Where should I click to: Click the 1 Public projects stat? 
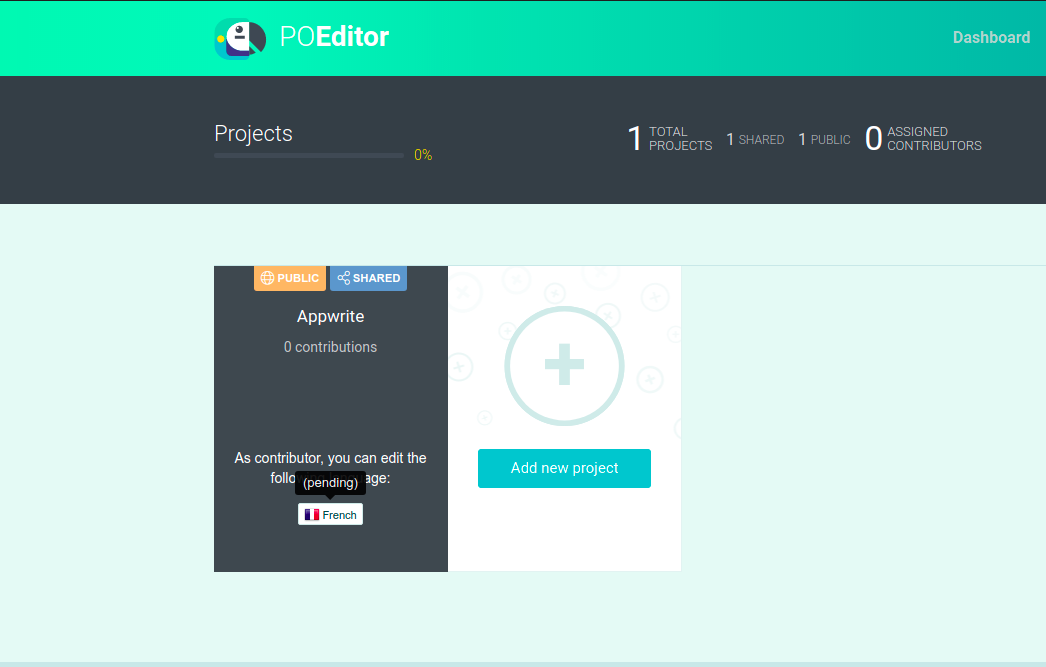click(824, 139)
